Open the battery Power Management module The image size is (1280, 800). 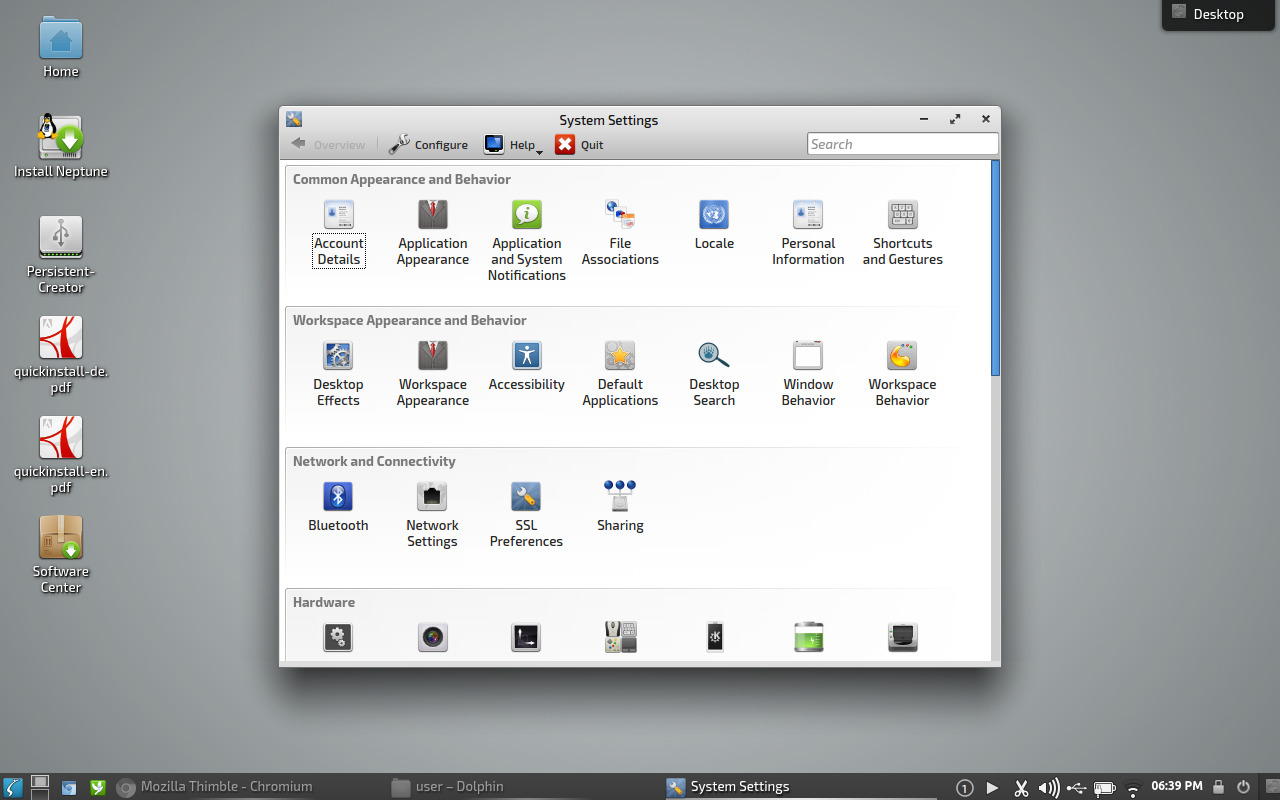point(808,637)
